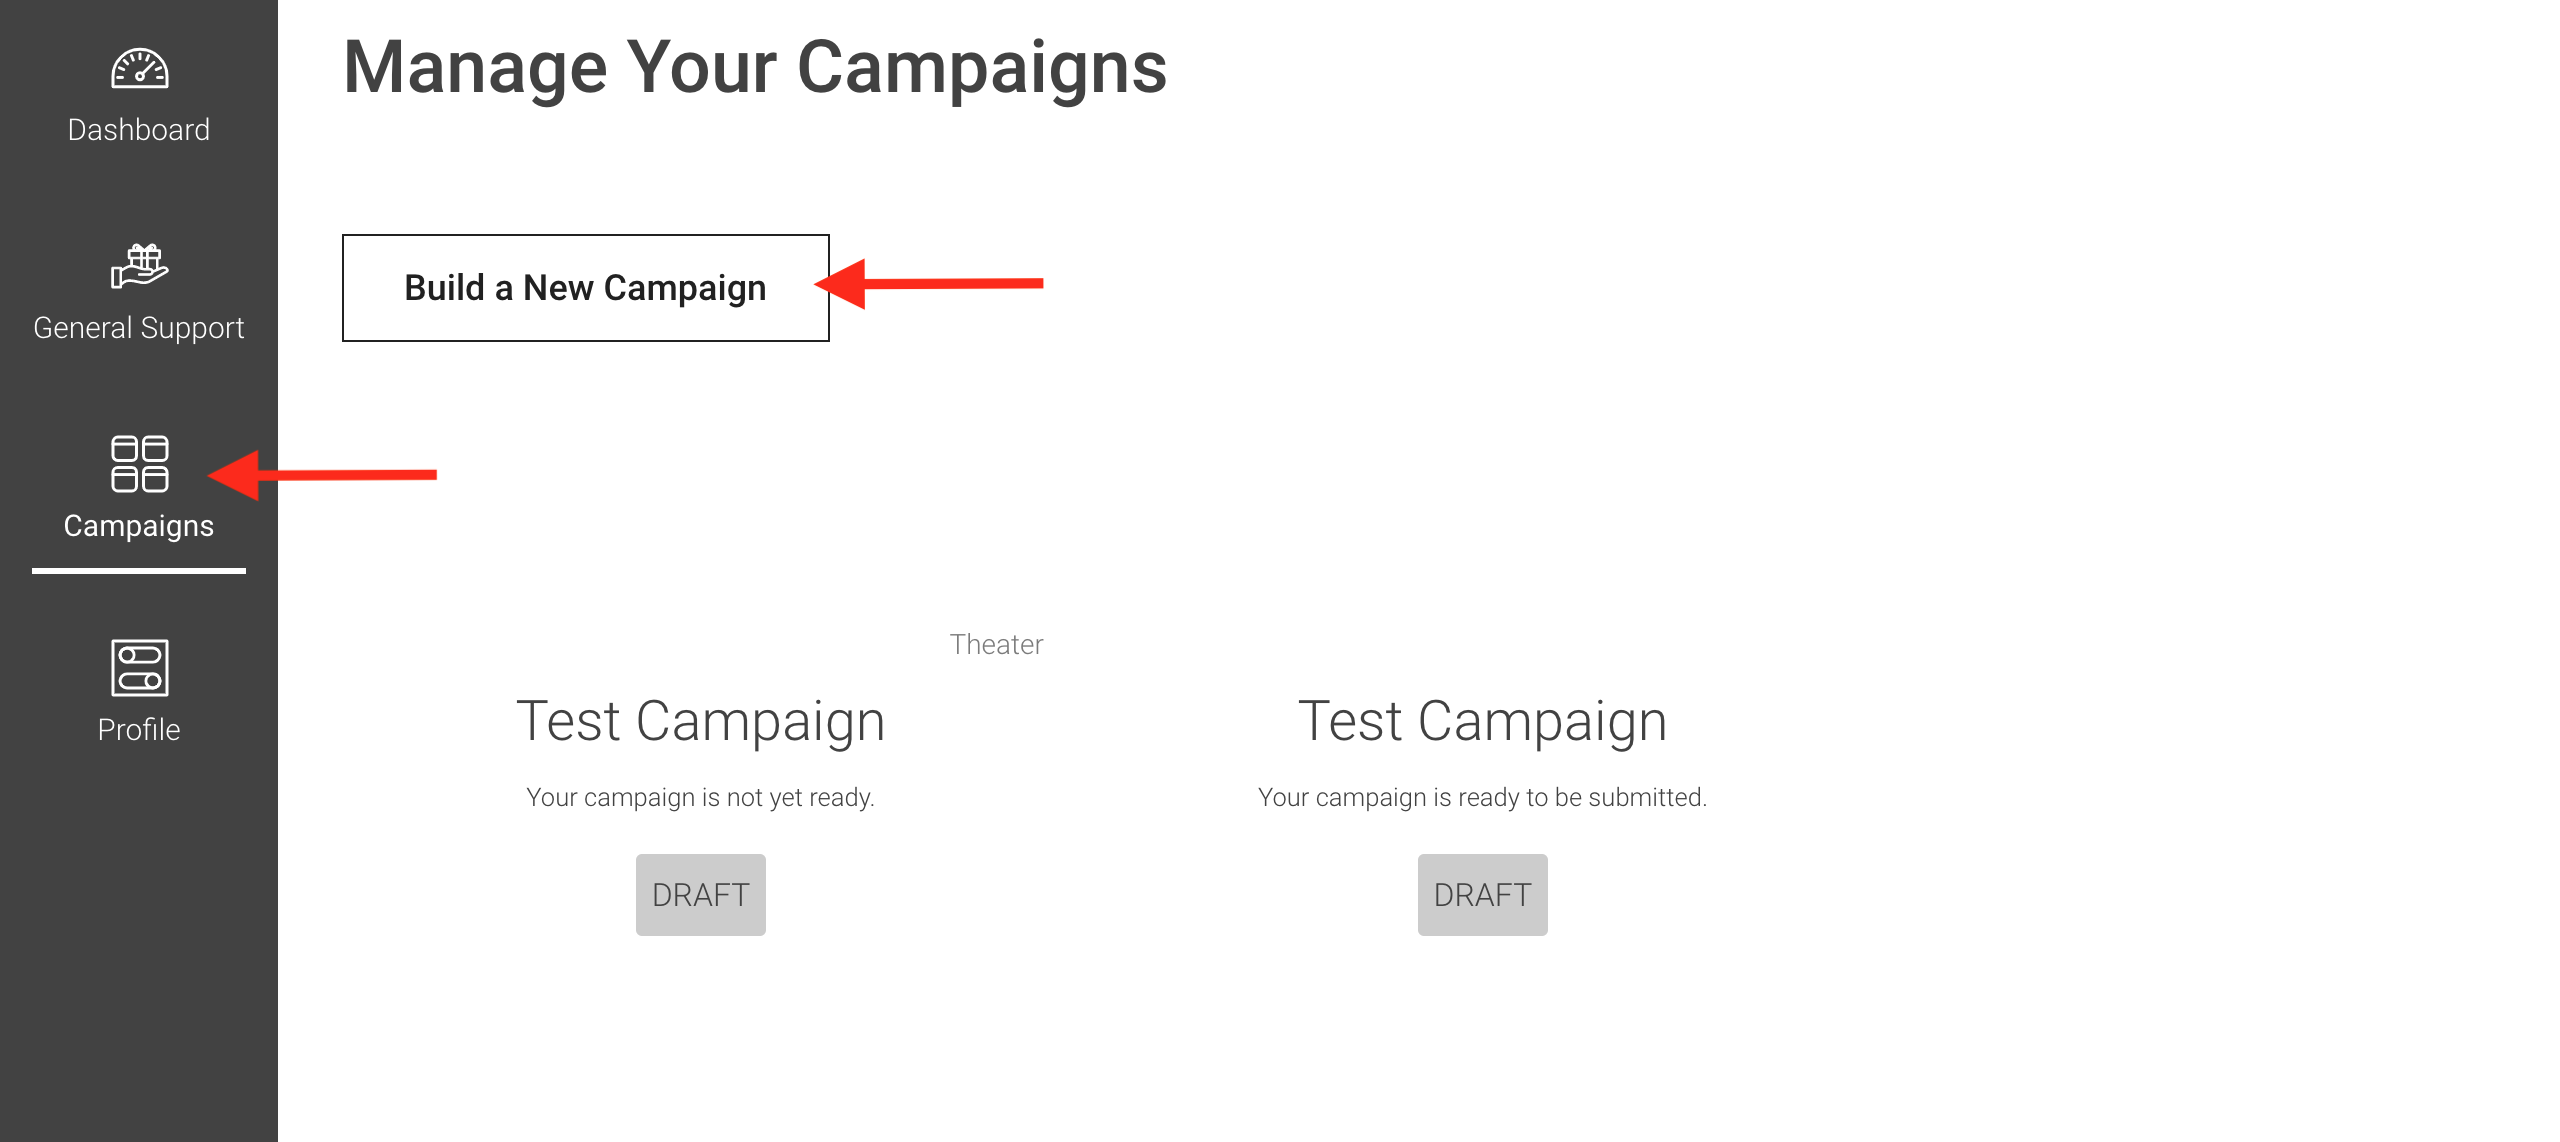The height and width of the screenshot is (1142, 2560).
Task: Open the Dashboard gauge icon
Action: point(139,68)
